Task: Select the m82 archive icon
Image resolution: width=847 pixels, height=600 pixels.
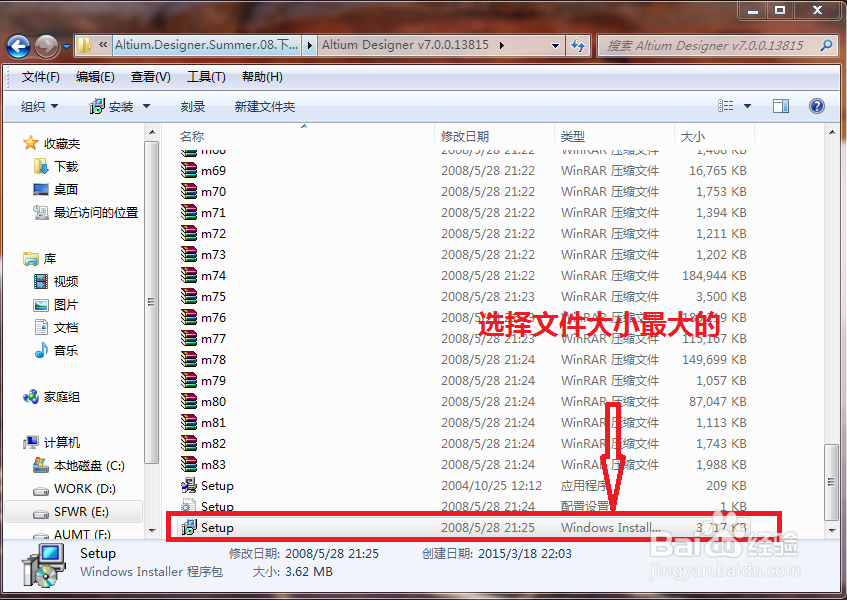Action: (189, 444)
